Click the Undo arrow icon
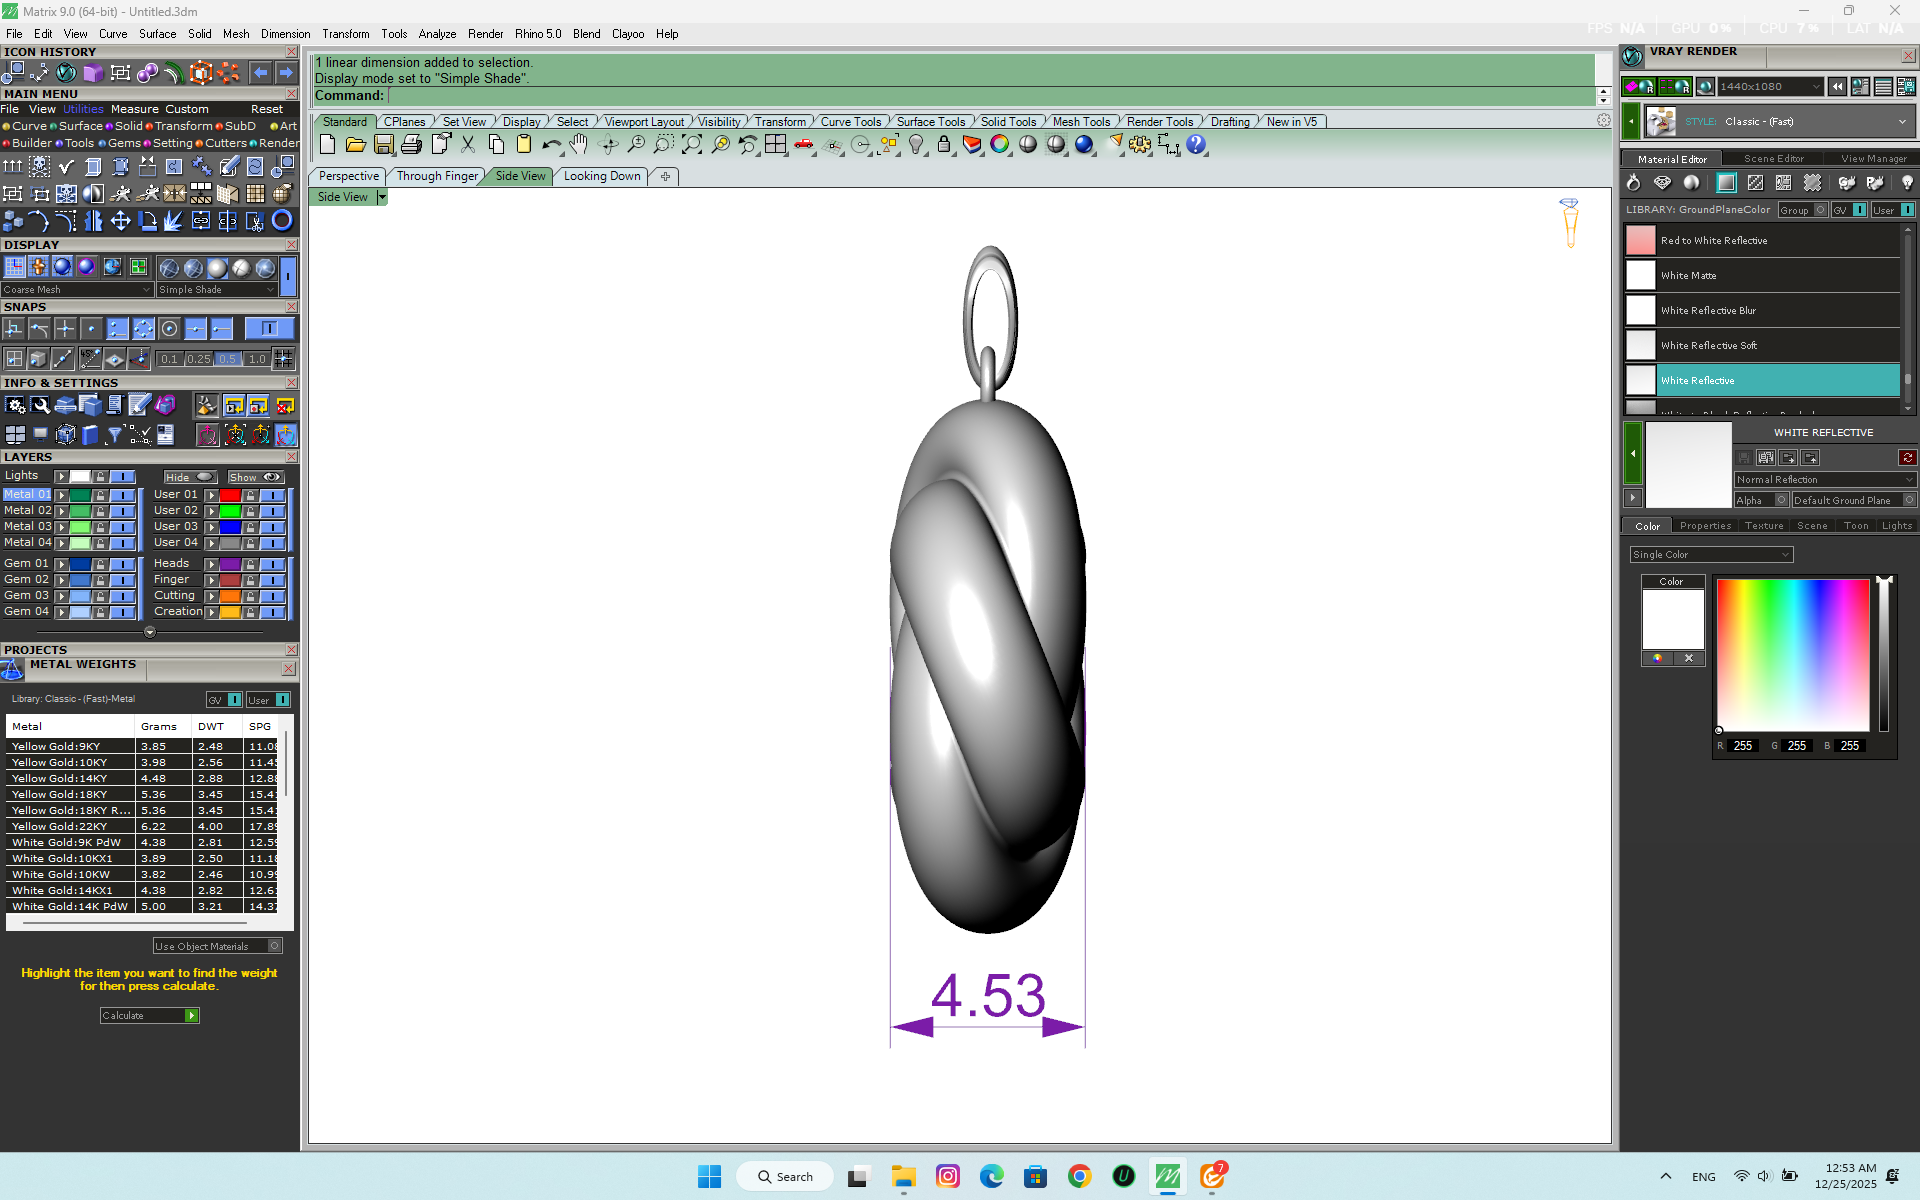The width and height of the screenshot is (1920, 1200). tap(551, 145)
